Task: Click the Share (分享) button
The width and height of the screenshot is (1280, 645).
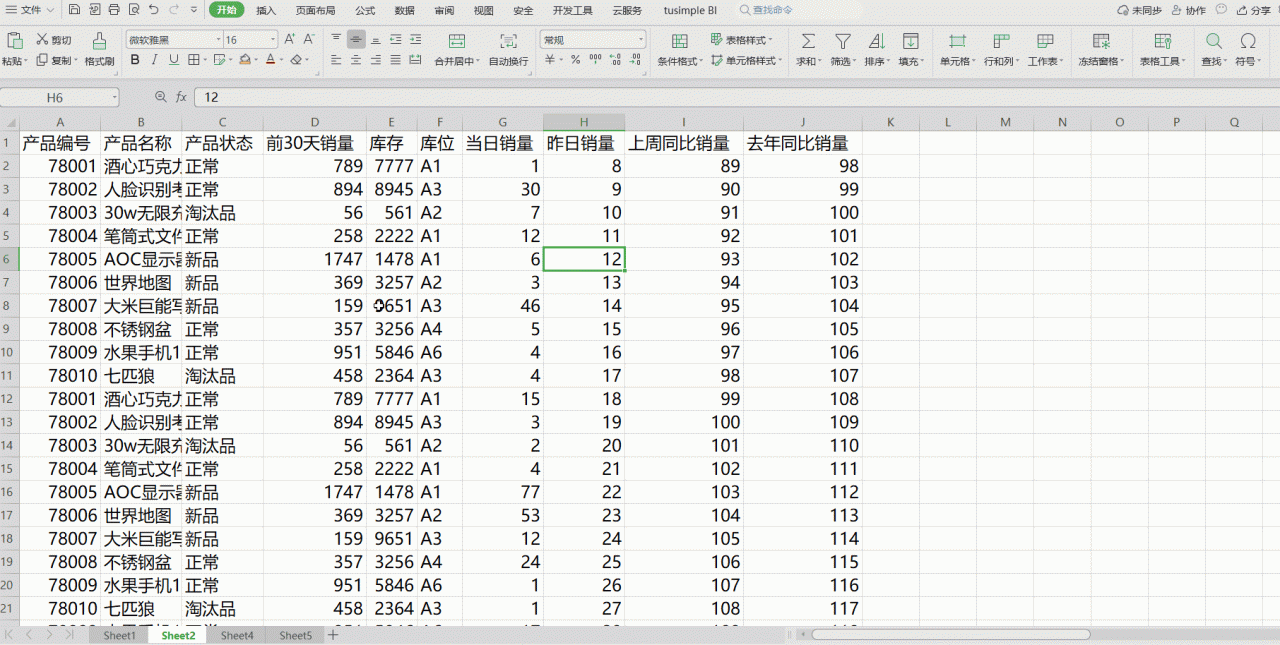Action: click(x=1254, y=10)
